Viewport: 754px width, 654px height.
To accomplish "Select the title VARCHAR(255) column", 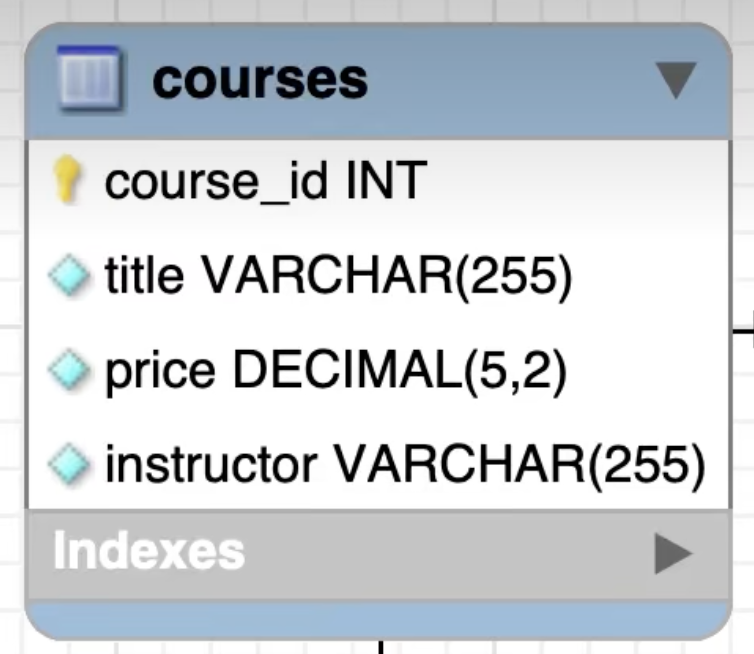I will (x=338, y=278).
